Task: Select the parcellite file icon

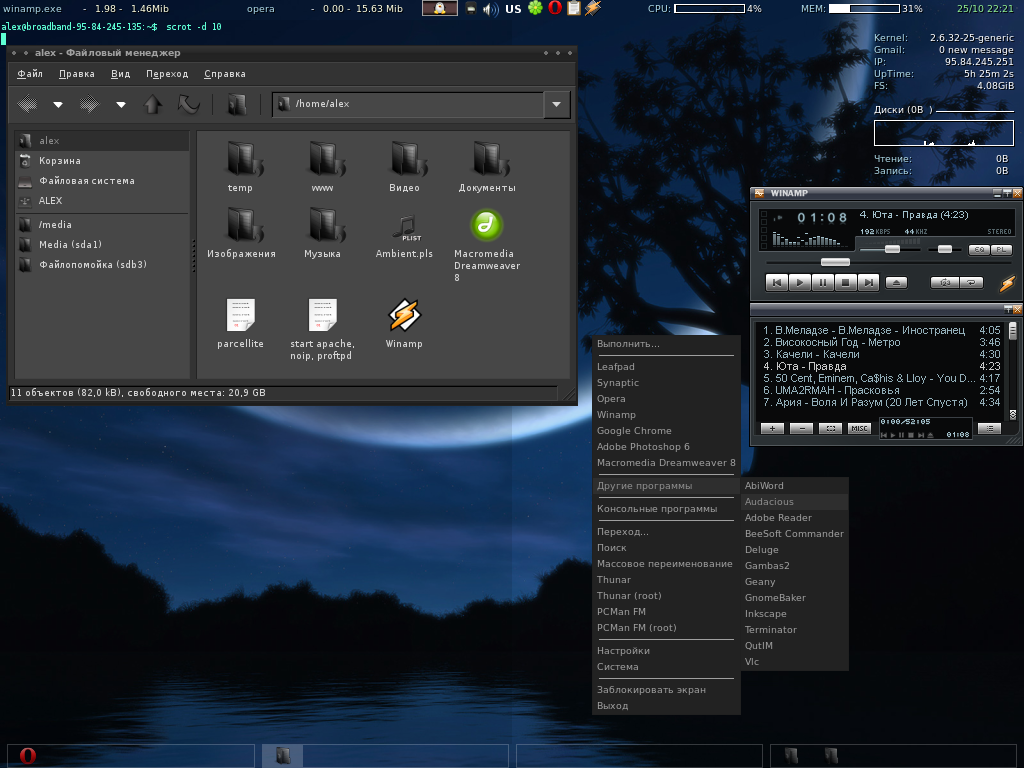Action: click(240, 315)
